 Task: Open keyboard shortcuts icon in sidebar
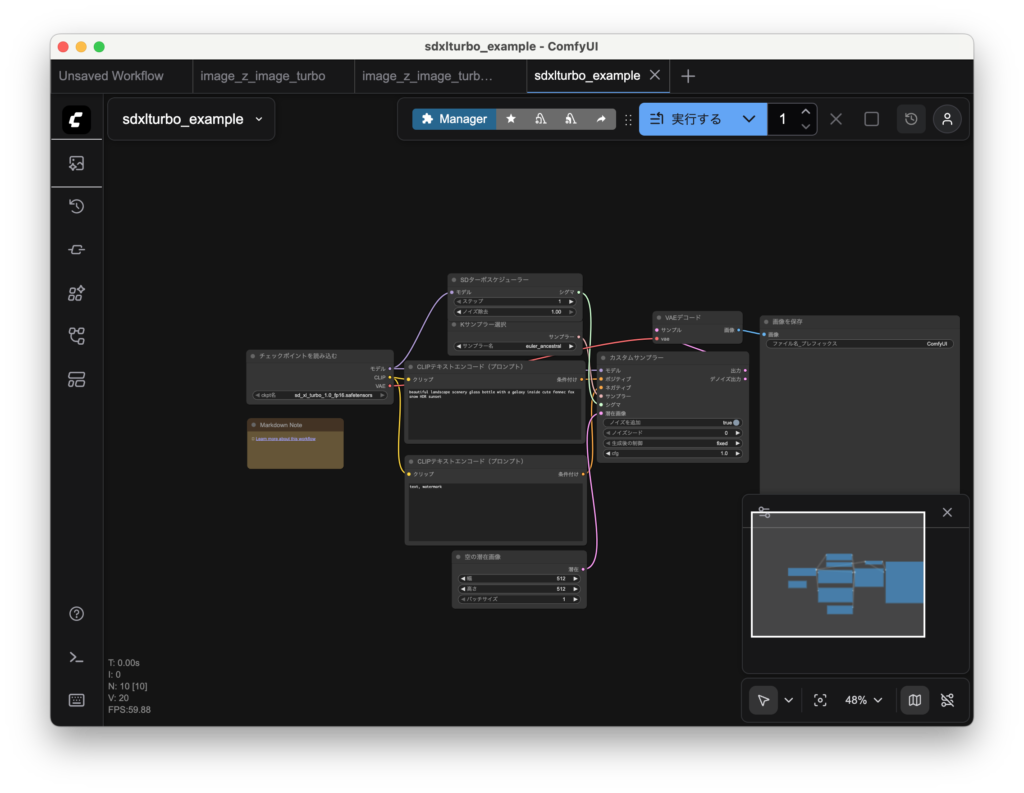(76, 700)
